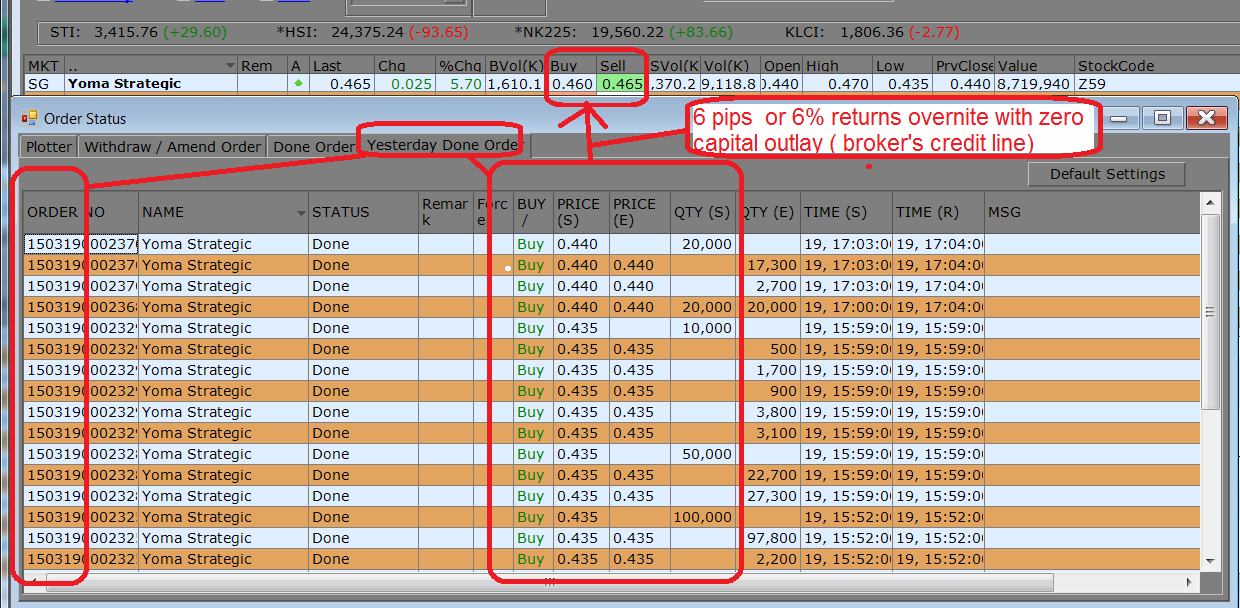The image size is (1240, 608).
Task: Click the %Chg column header in the watchlist
Action: click(461, 66)
